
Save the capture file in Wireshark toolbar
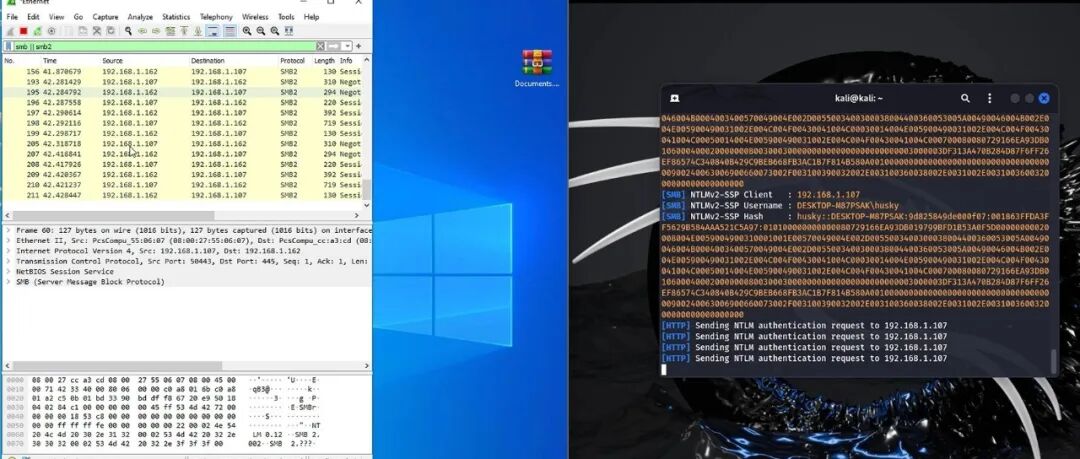(x=83, y=31)
